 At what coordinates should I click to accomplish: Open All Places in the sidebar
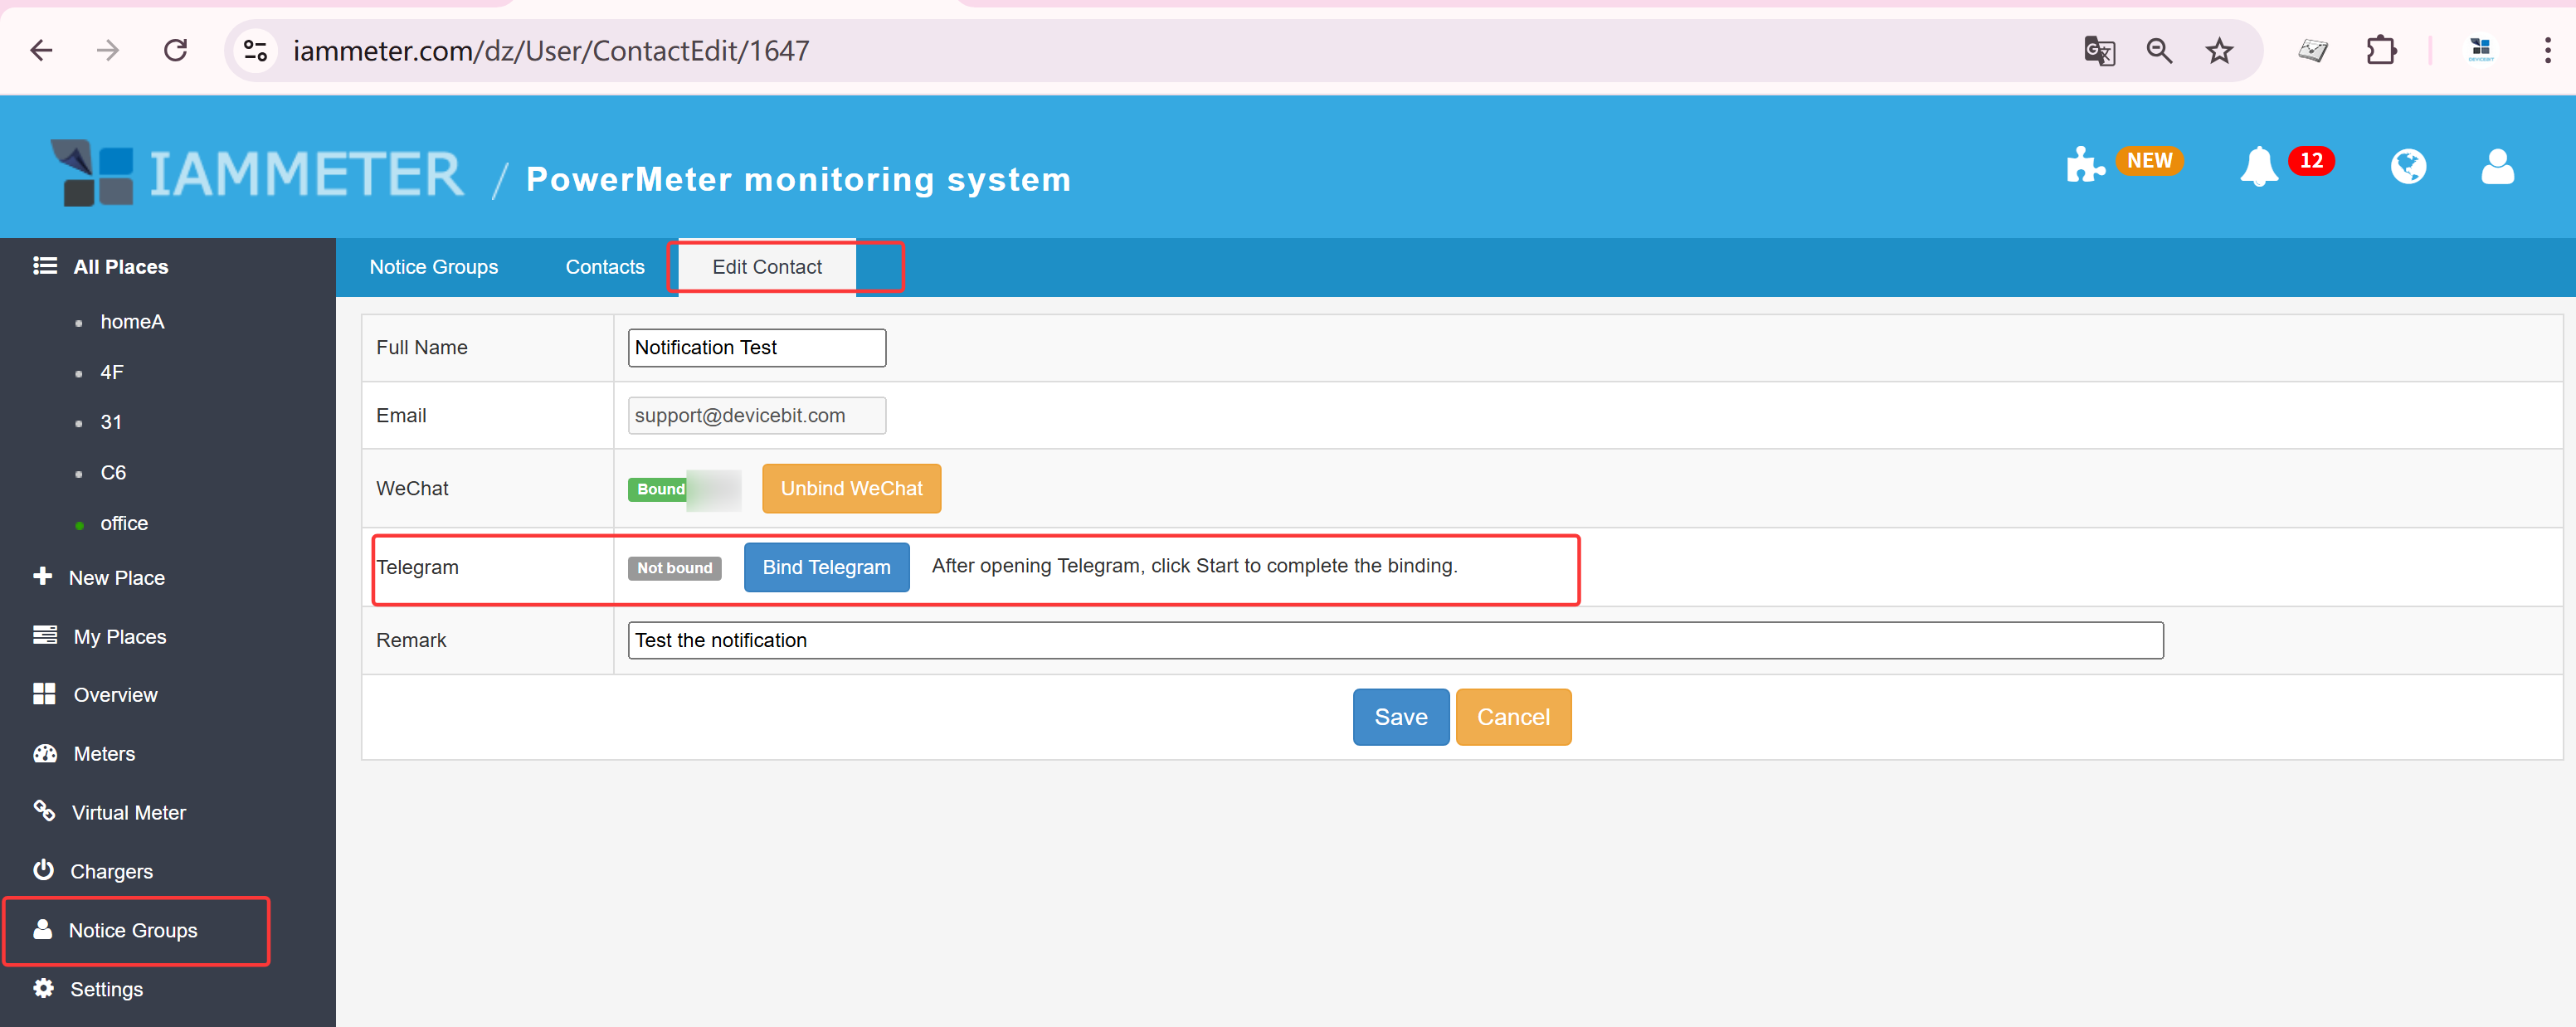click(120, 266)
